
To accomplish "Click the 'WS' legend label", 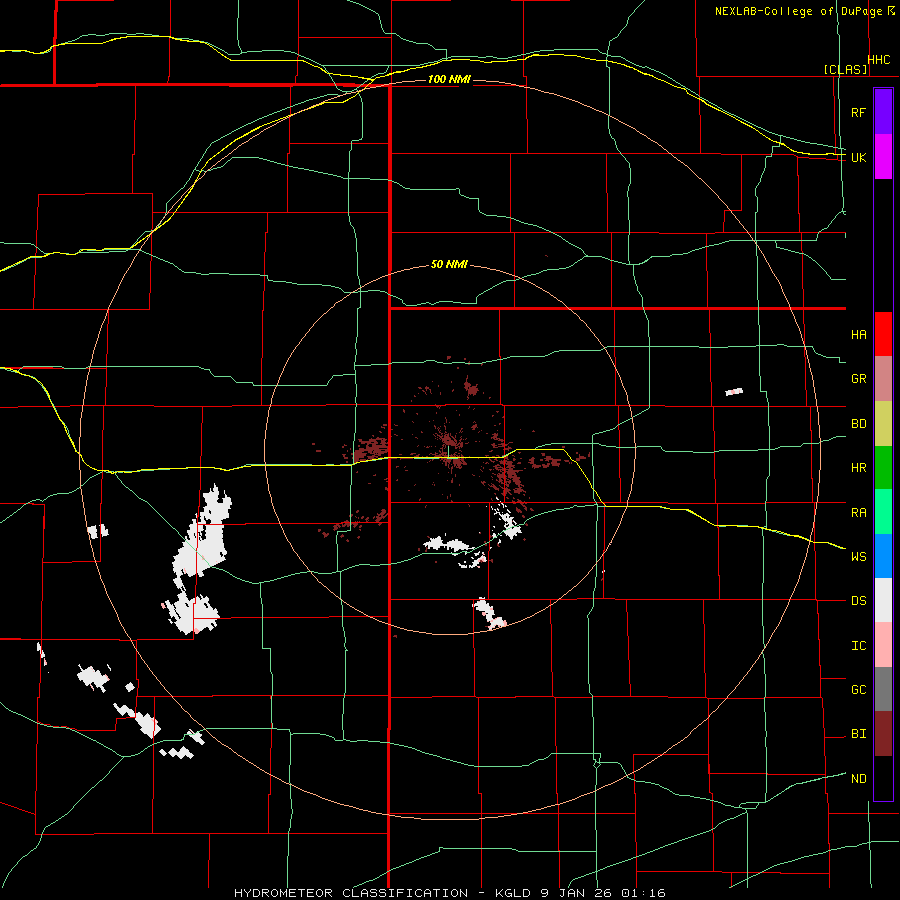I will coord(858,557).
